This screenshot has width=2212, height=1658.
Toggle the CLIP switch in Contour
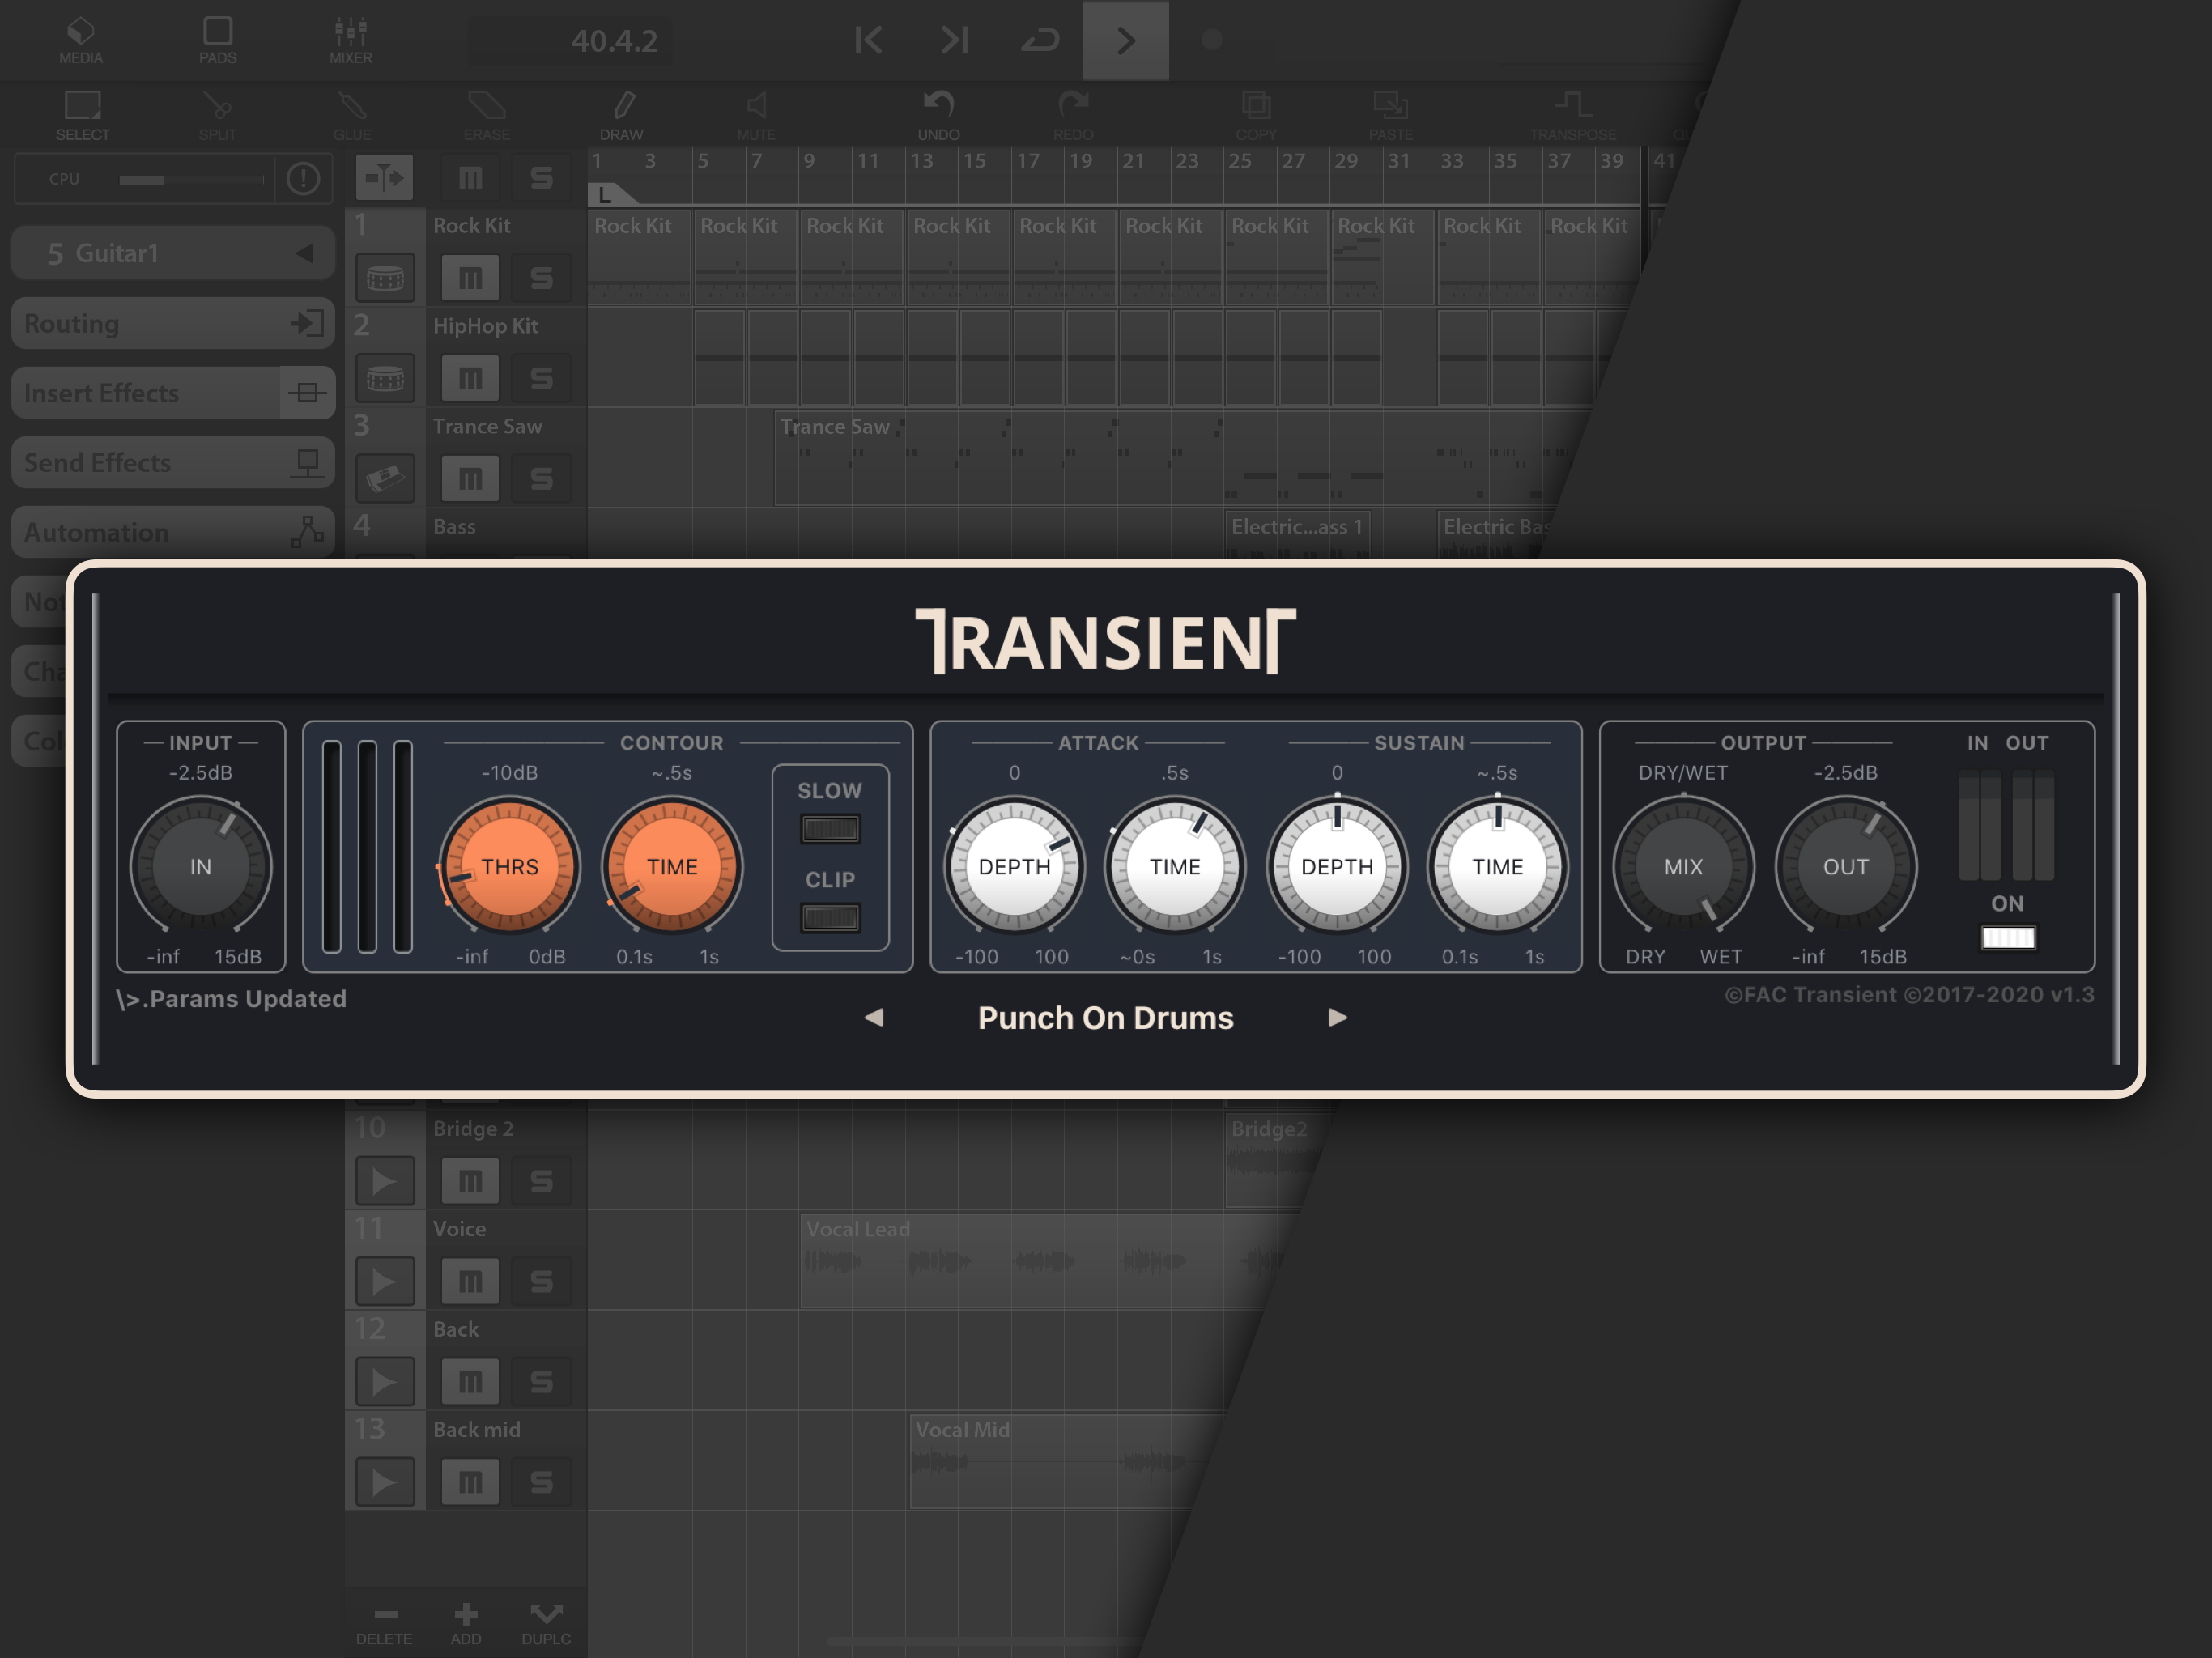(830, 917)
